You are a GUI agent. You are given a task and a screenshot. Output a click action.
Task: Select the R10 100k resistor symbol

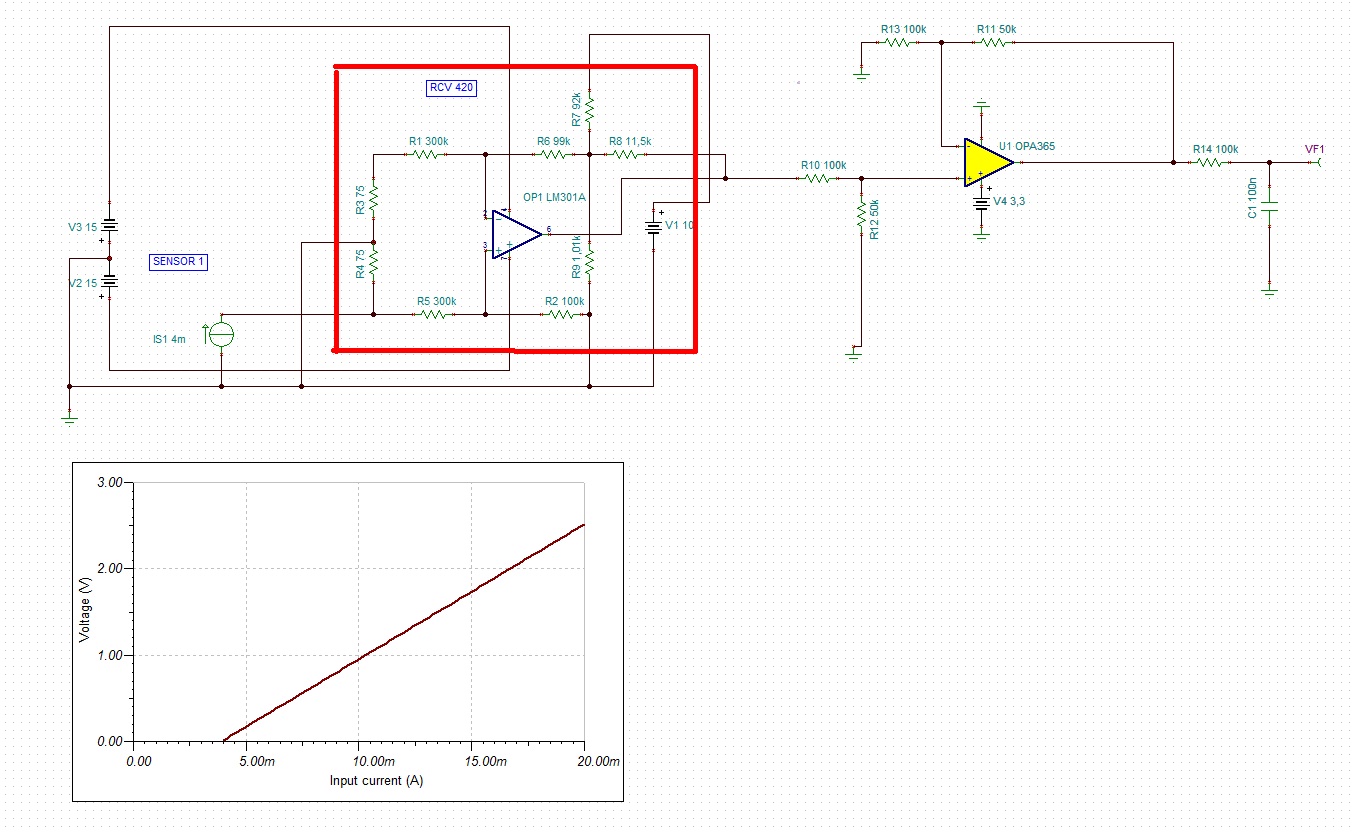(x=818, y=178)
